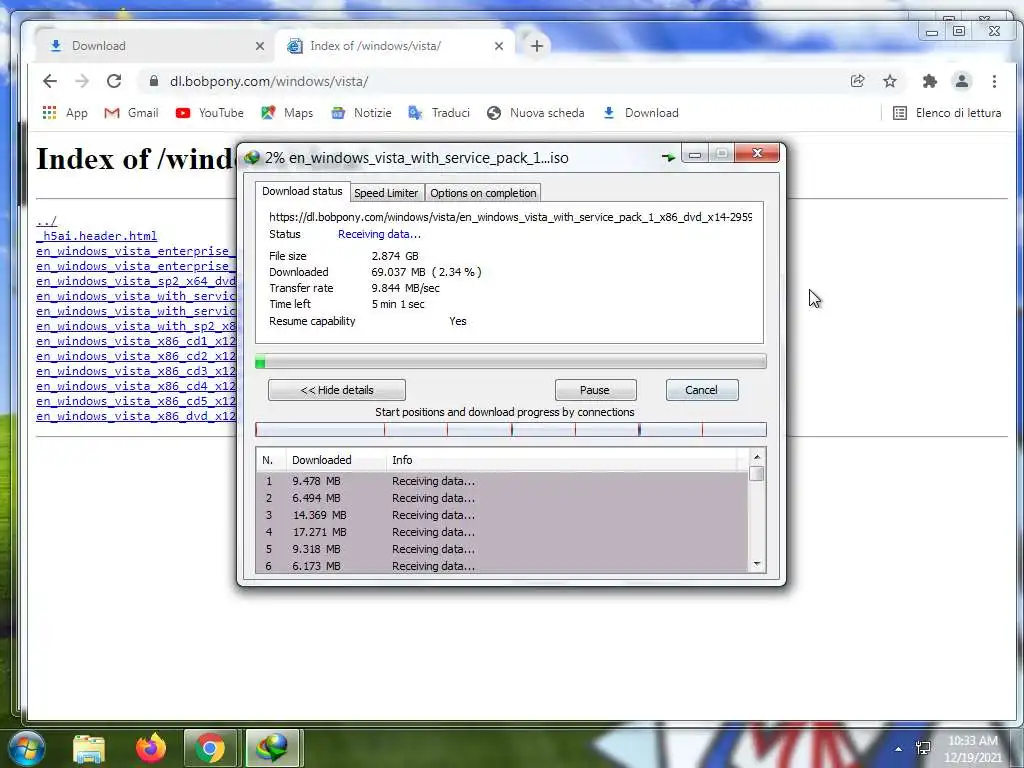Viewport: 1024px width, 768px height.
Task: Open Chrome three-dot menu
Action: pos(994,81)
